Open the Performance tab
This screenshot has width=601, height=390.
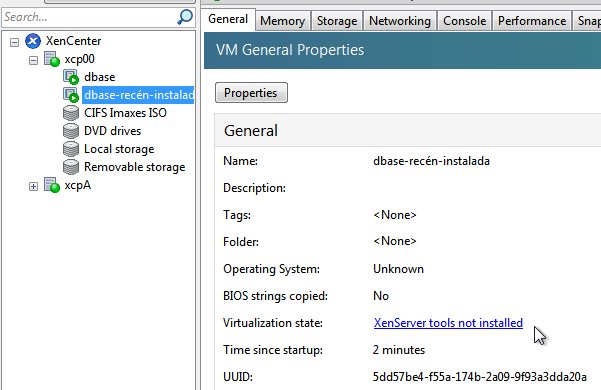532,21
